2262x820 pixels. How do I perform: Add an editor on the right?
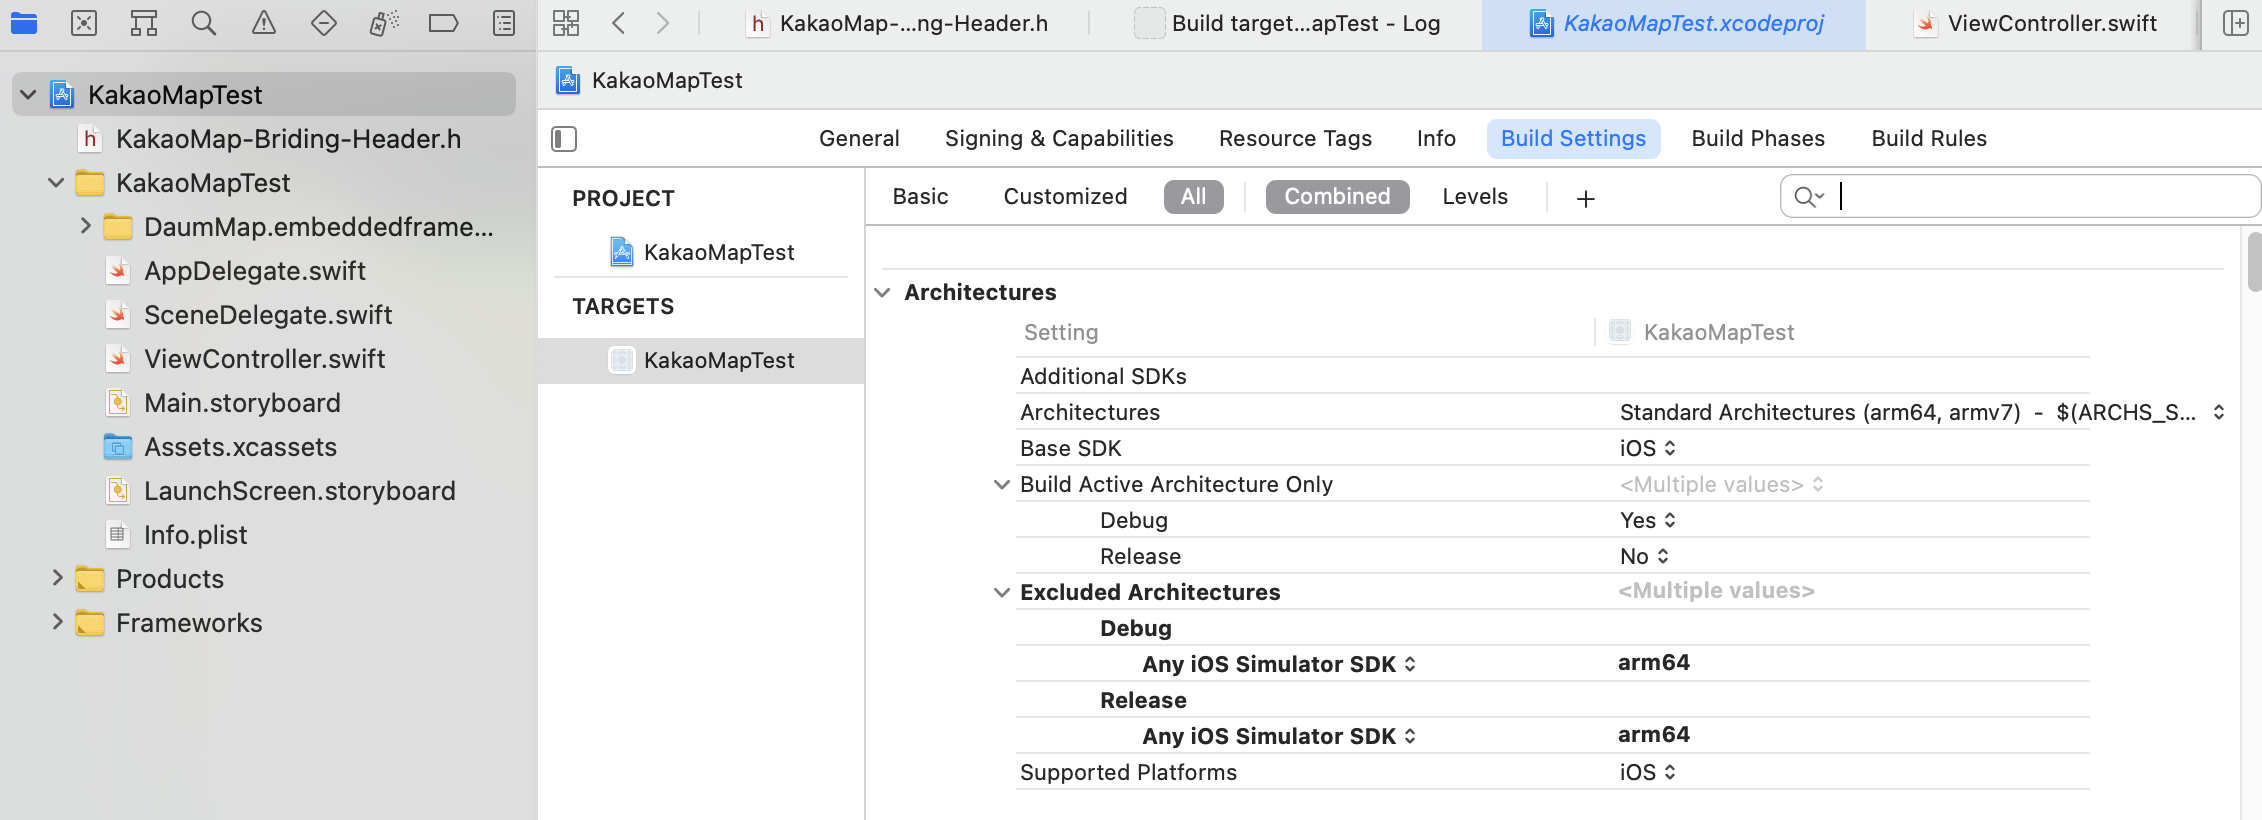coord(2235,23)
